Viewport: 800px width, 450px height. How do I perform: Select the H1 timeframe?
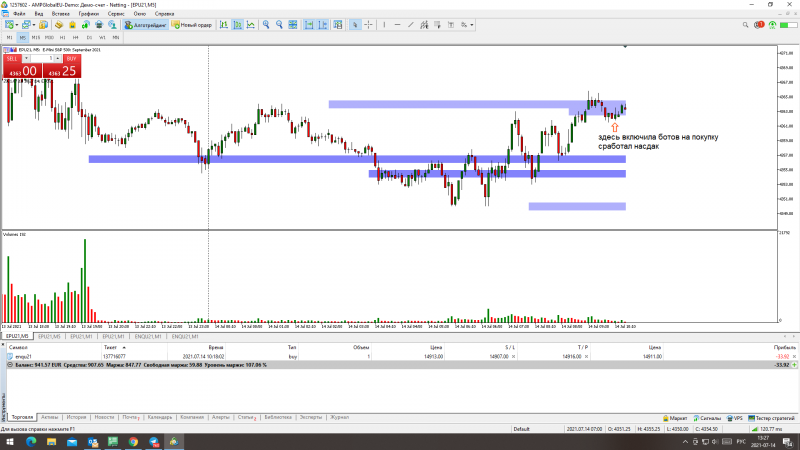pyautogui.click(x=62, y=37)
